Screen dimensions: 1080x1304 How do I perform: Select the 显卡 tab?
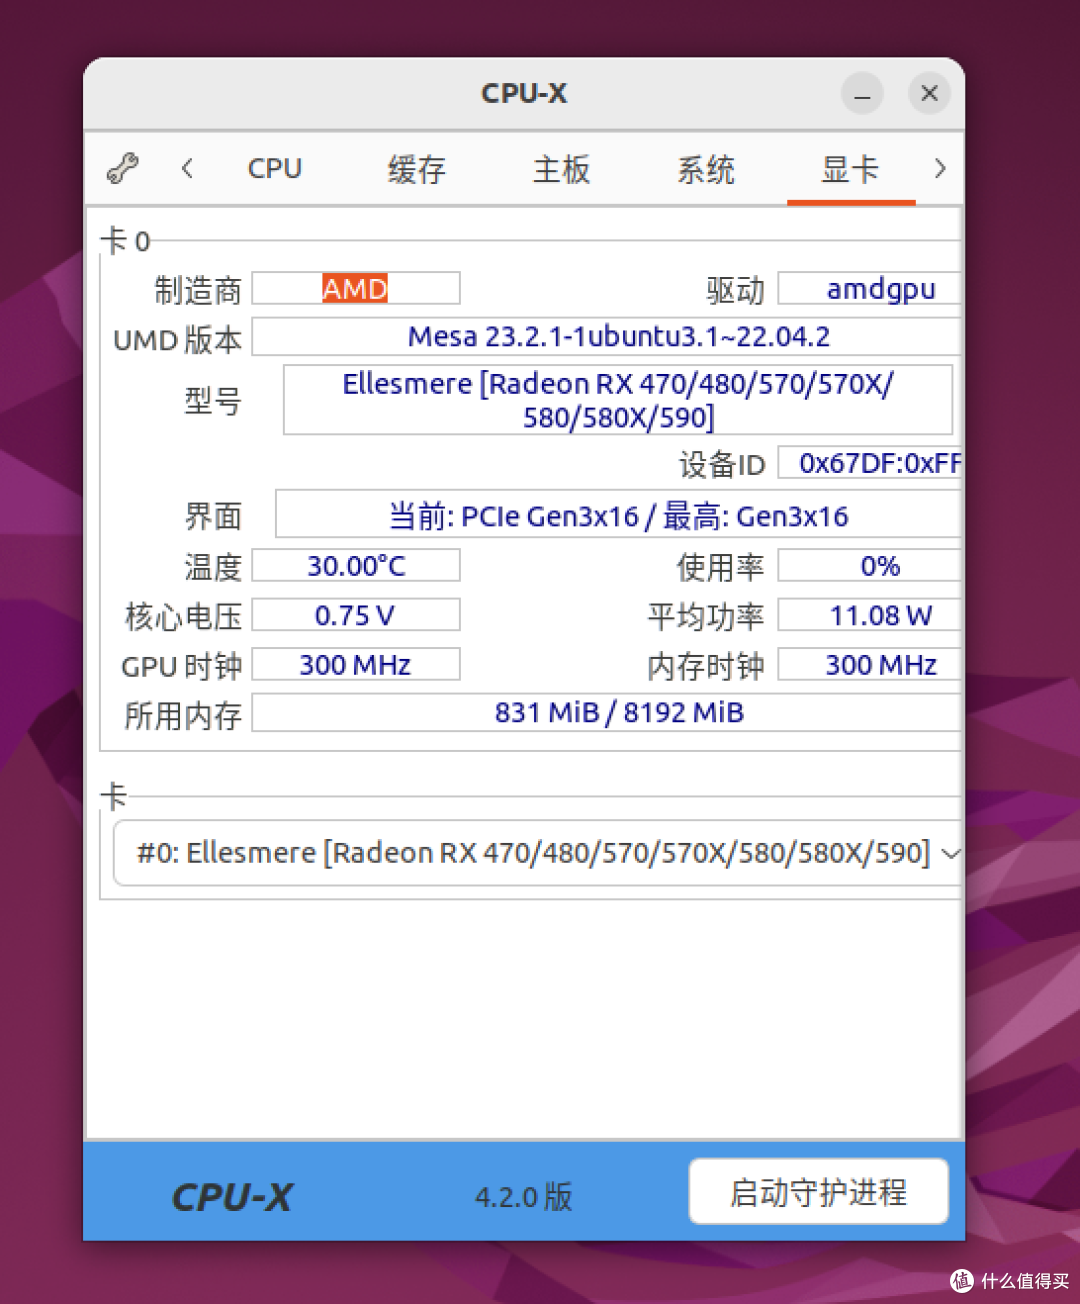point(850,169)
